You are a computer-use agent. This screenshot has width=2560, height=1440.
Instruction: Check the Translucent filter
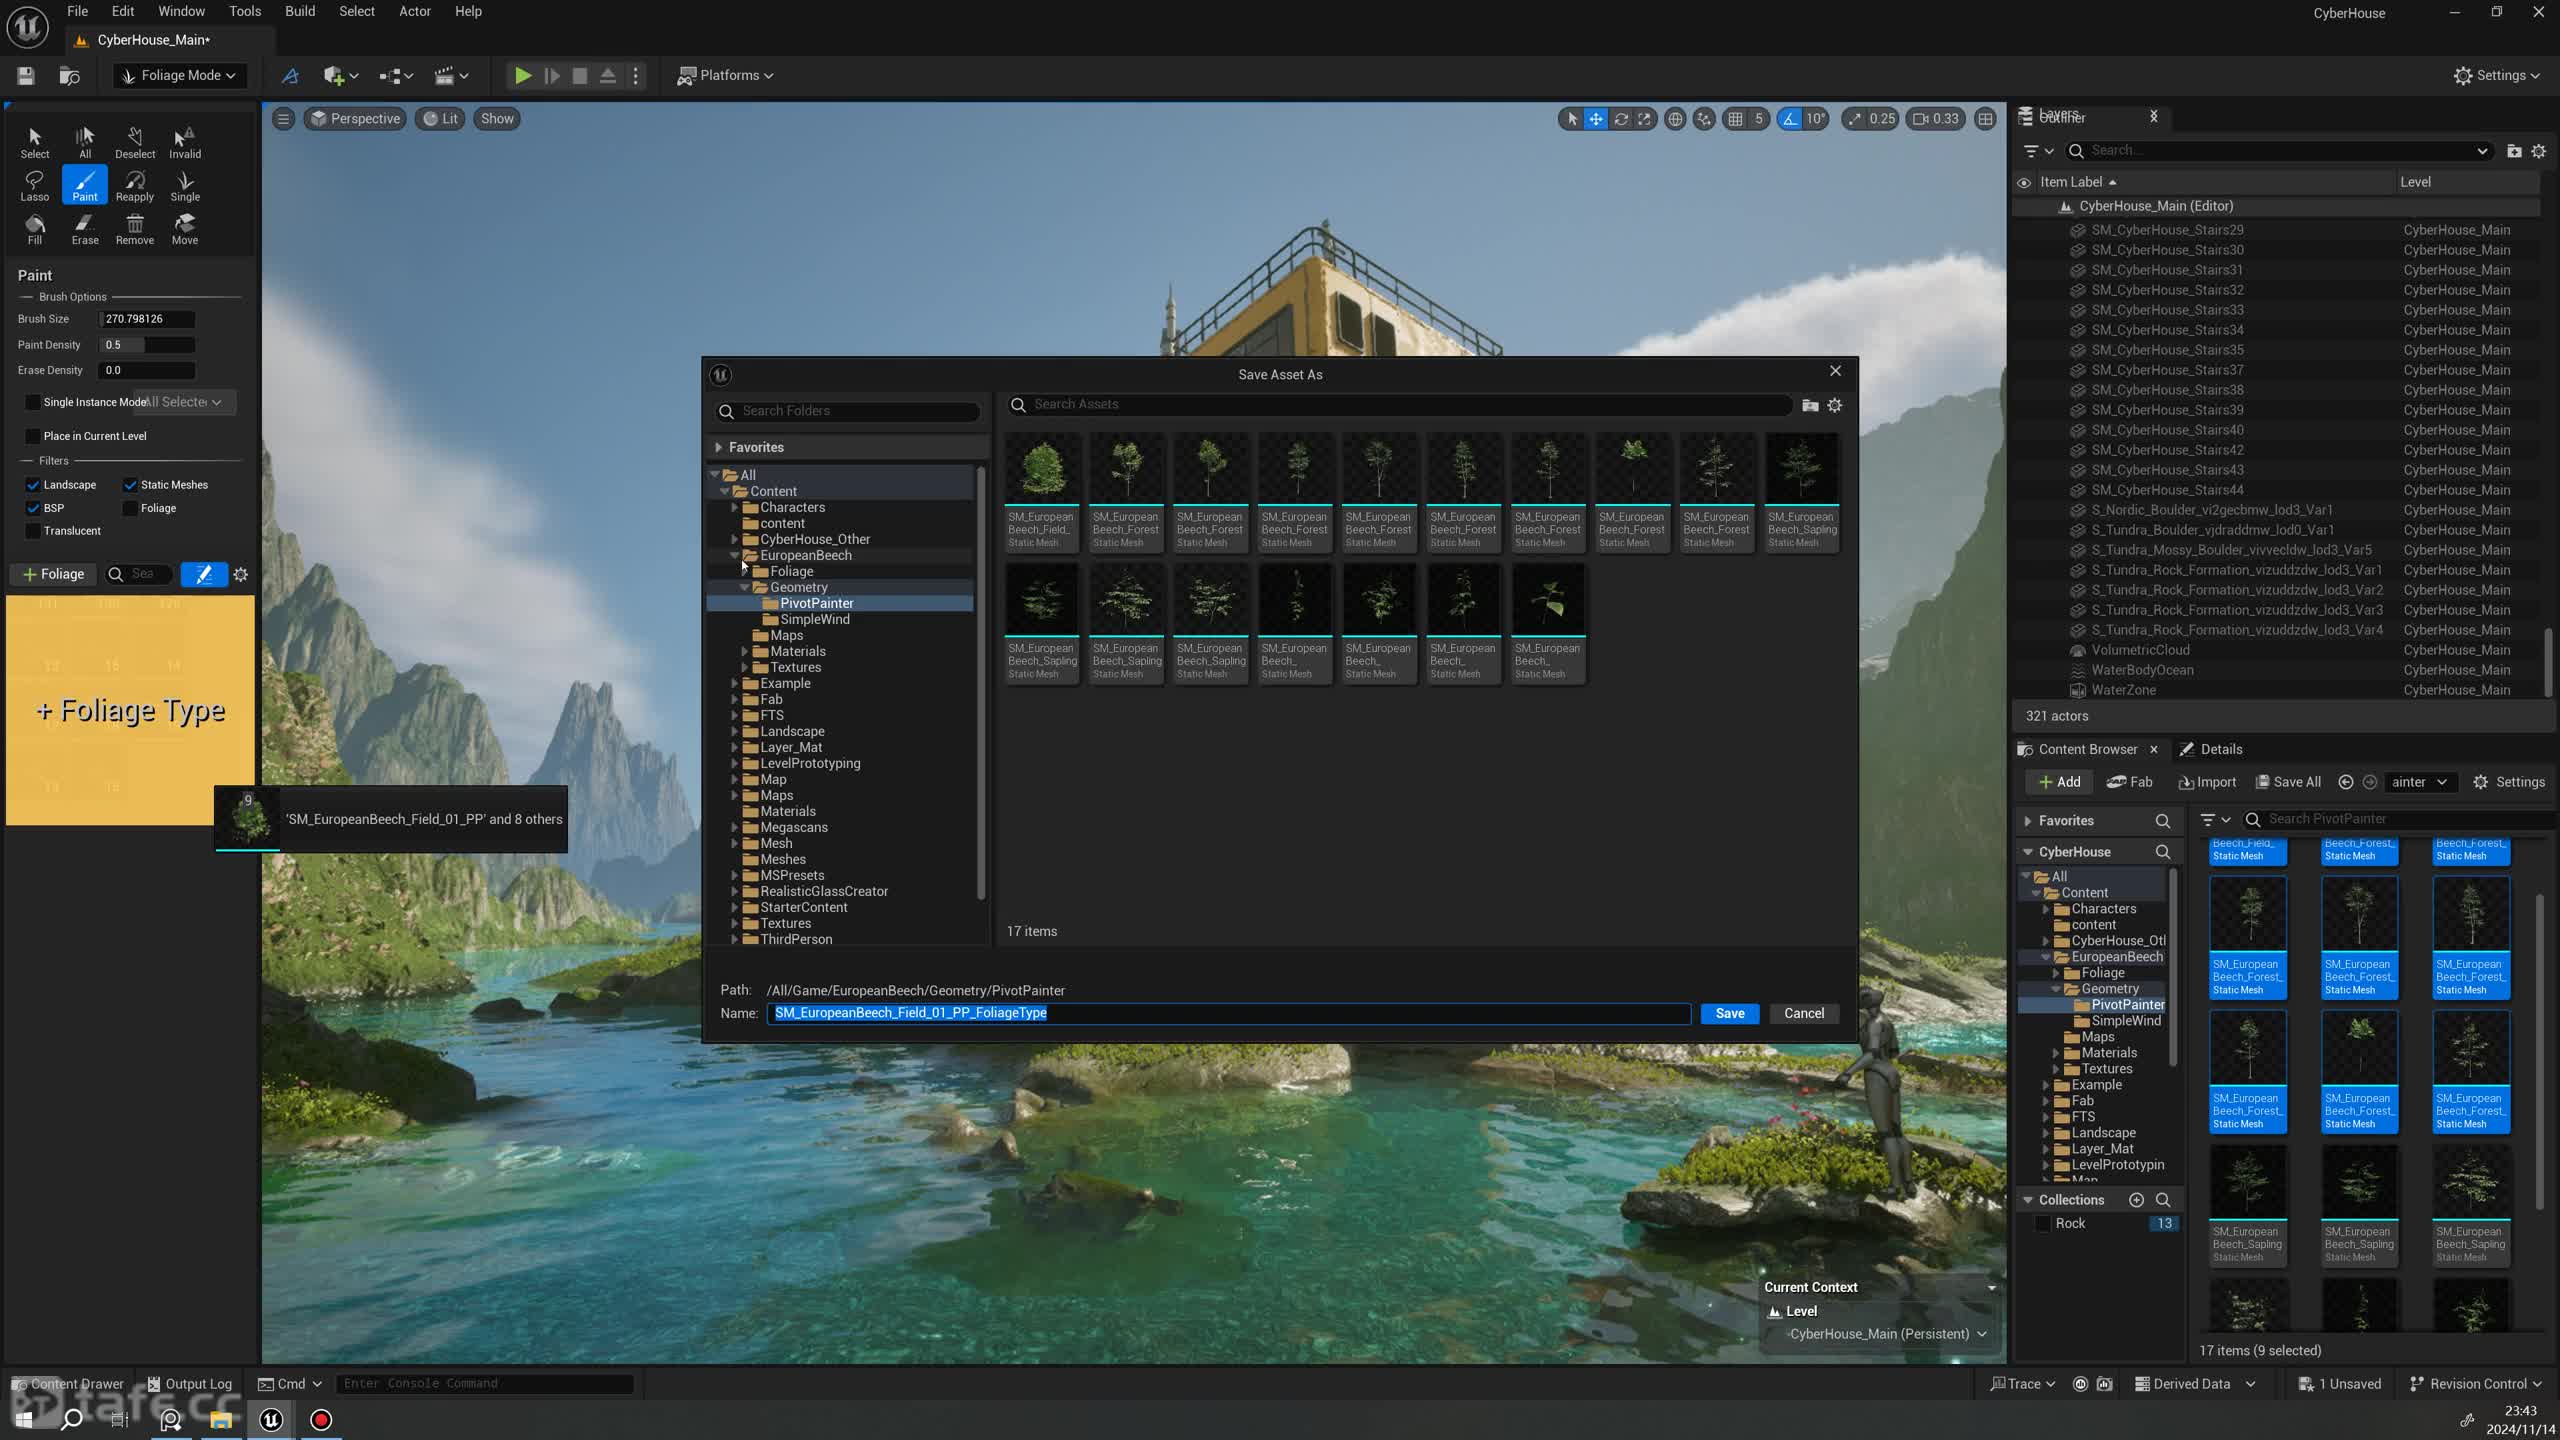click(x=33, y=531)
